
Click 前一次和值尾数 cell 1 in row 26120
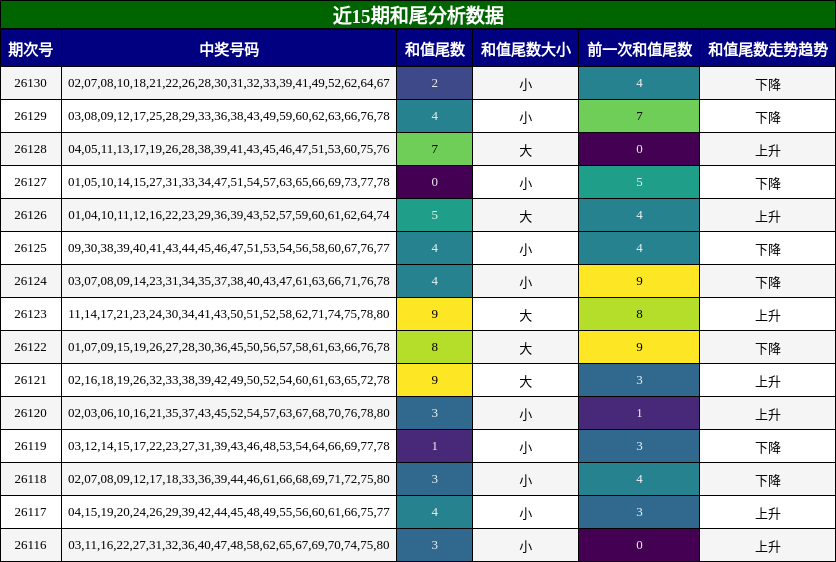pos(639,413)
